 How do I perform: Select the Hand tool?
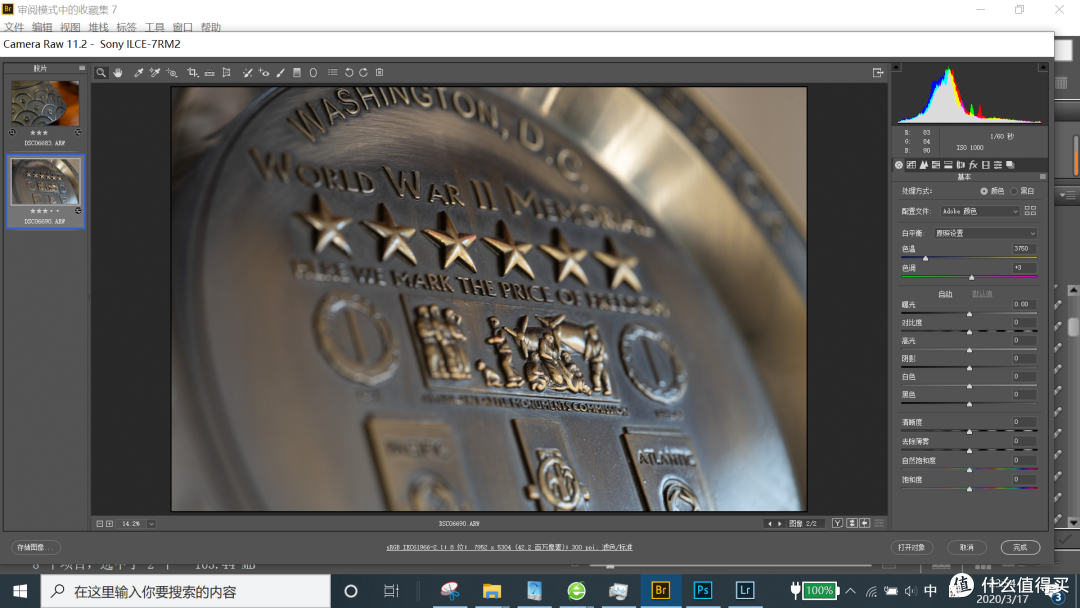[118, 73]
